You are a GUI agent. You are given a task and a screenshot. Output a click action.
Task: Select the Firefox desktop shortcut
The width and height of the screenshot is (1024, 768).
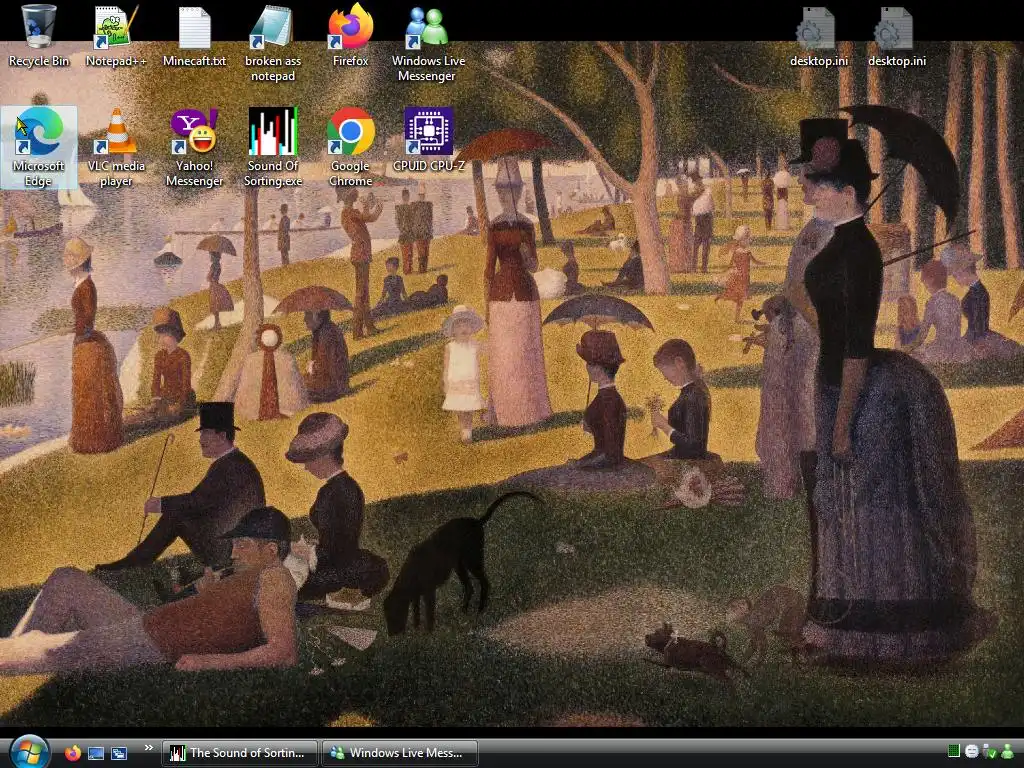coord(351,36)
